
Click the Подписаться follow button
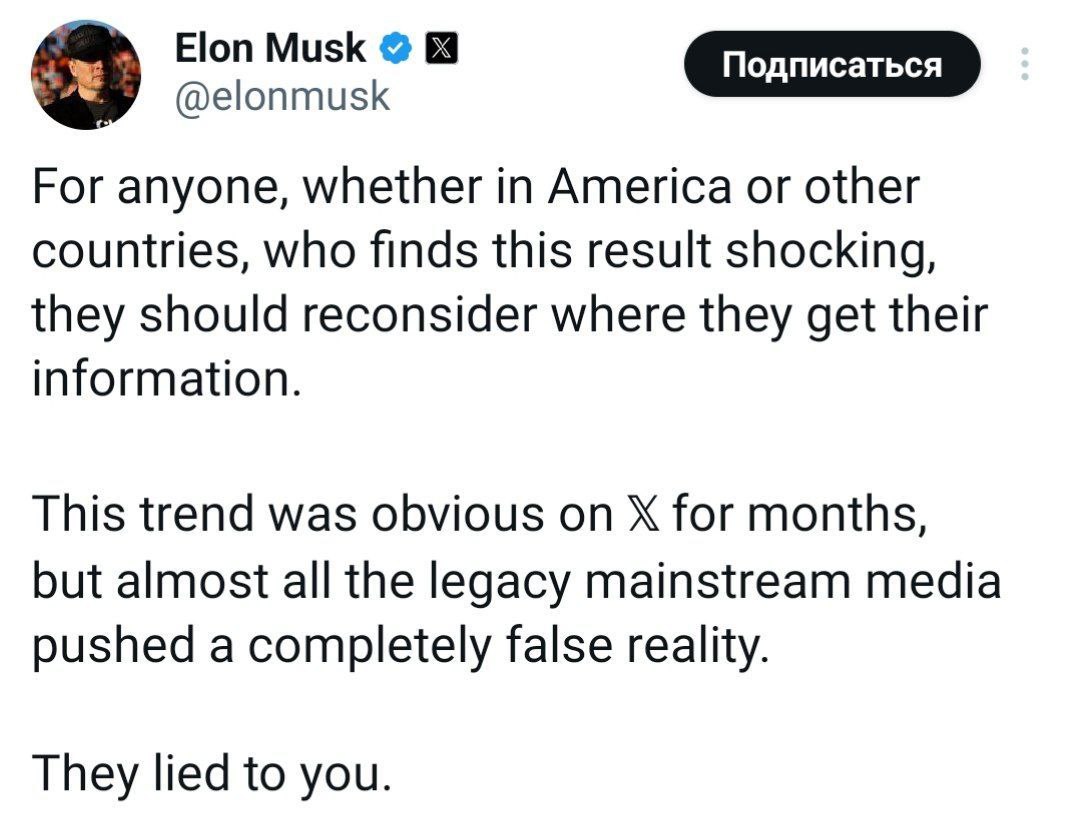pyautogui.click(x=832, y=64)
